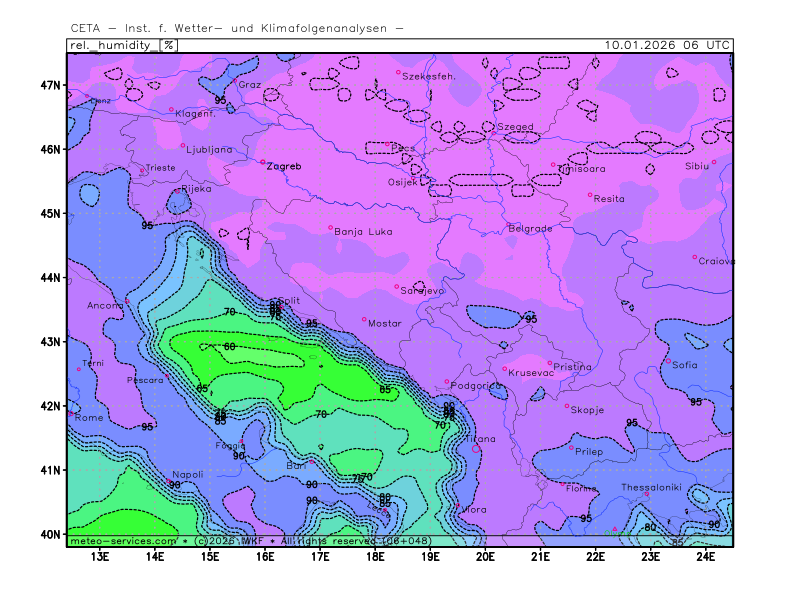Viewport: 800px width, 600px height.
Task: Click the Skopje city marker
Action: [x=567, y=406]
